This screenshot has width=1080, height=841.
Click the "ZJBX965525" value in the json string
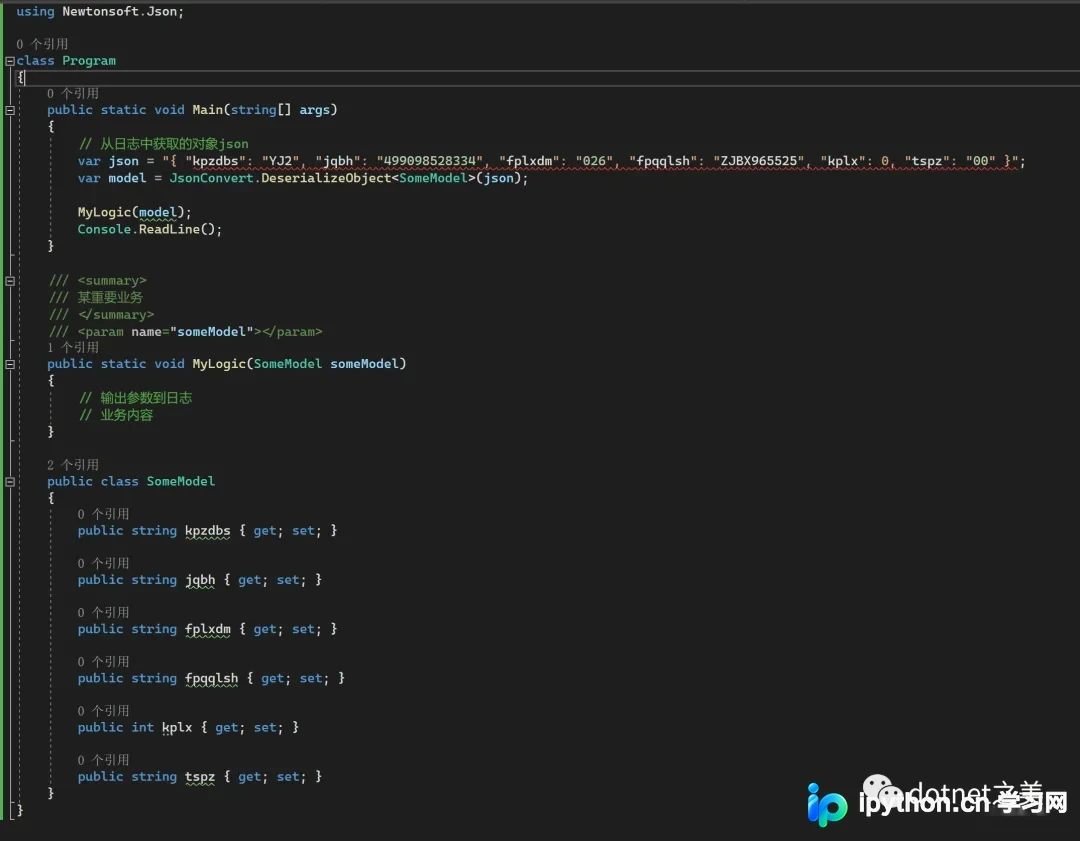click(758, 161)
